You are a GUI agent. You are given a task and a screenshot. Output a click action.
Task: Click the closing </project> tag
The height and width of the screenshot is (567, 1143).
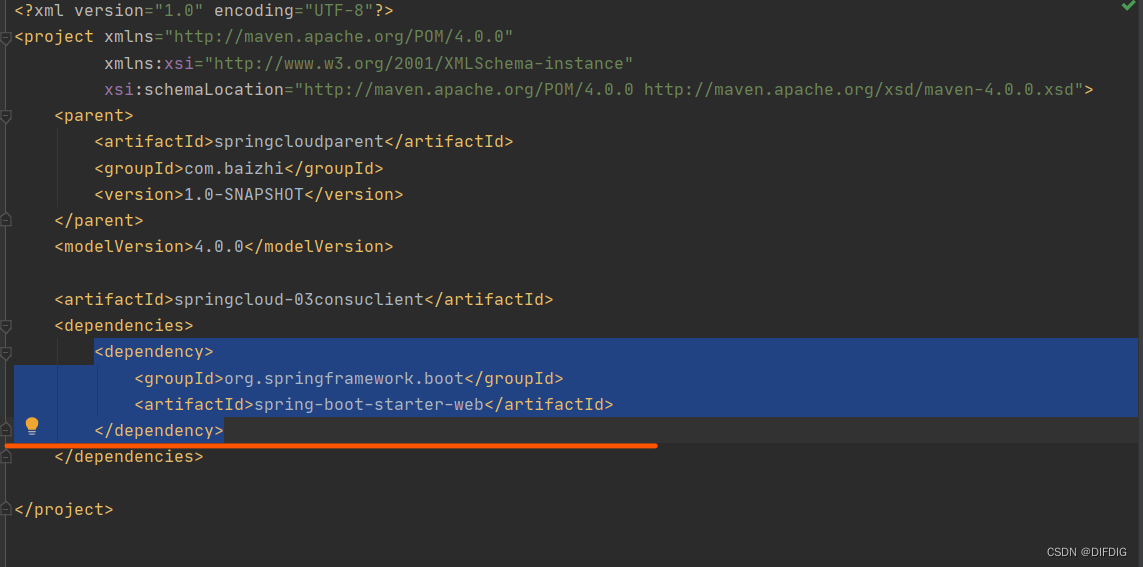[x=64, y=509]
